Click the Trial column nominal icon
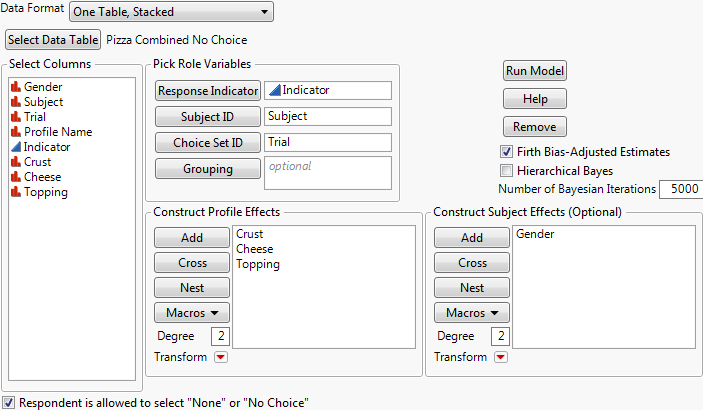Screen dimensions: 703x410 [16, 117]
